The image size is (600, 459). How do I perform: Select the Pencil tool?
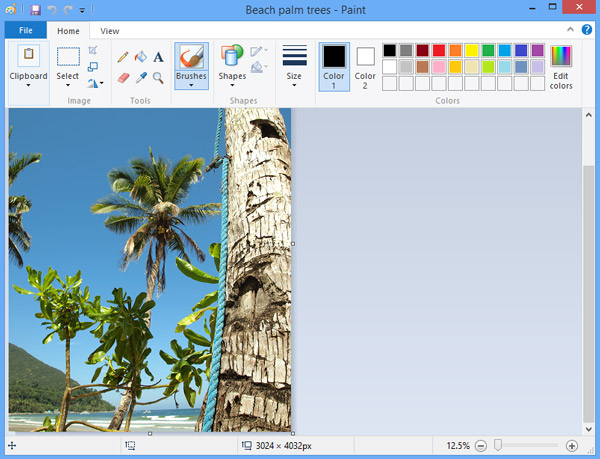point(123,57)
